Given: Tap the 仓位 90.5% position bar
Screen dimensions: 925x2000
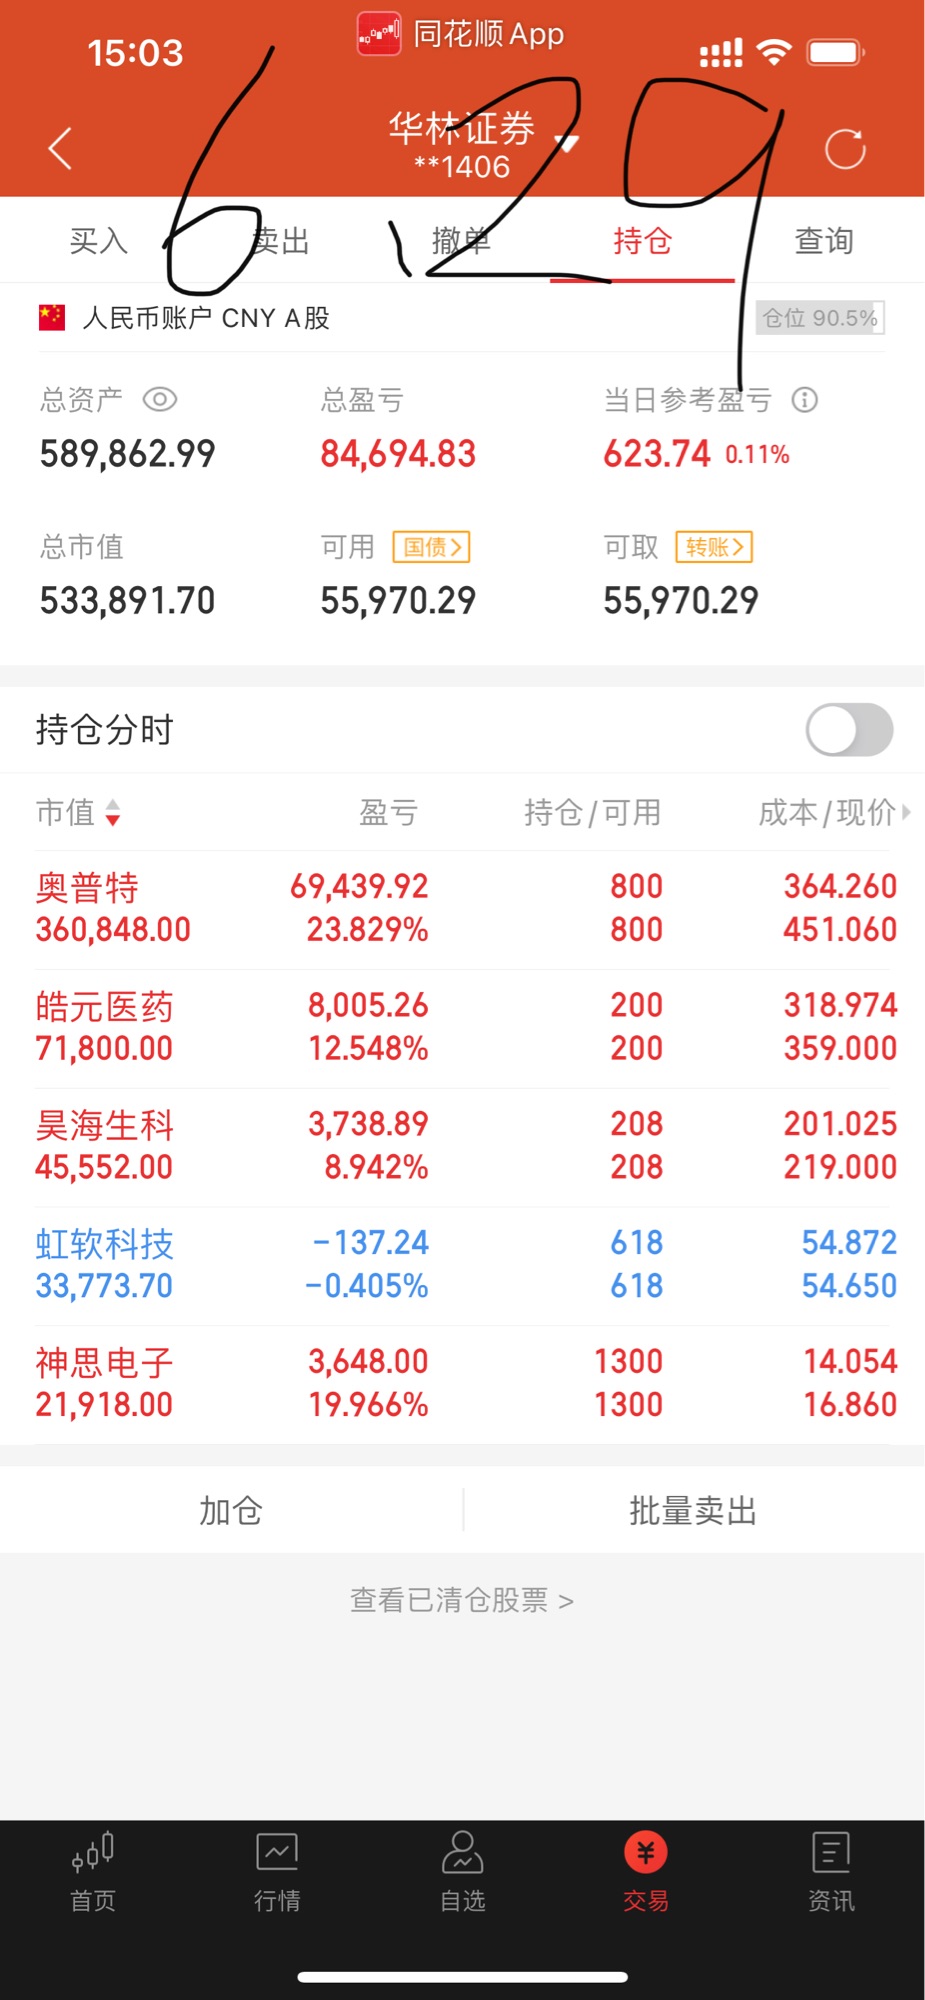Looking at the screenshot, I should click(x=820, y=318).
